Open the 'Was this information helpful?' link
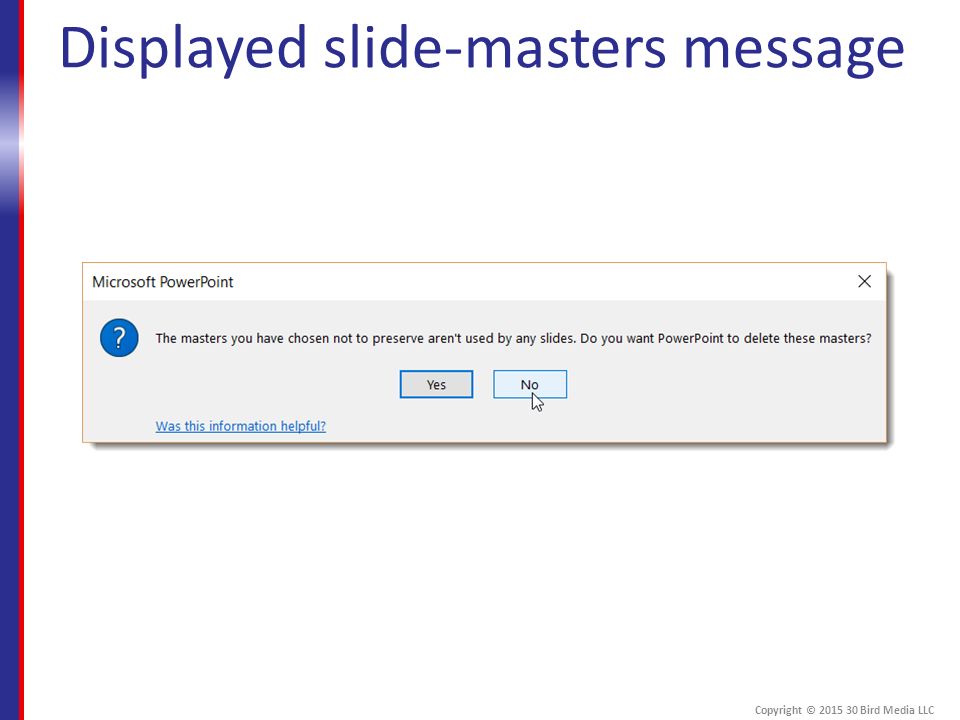 tap(241, 426)
